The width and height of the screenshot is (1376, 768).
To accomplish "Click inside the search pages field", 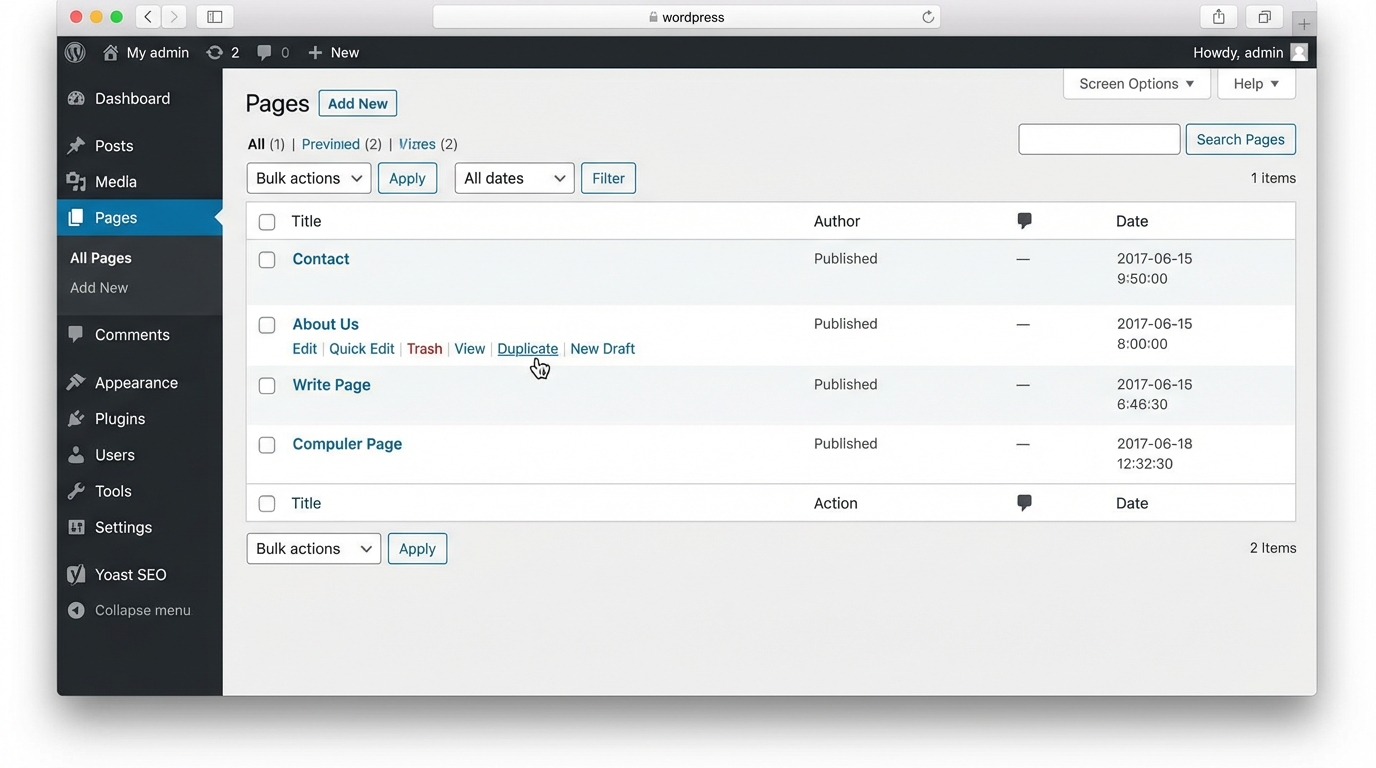I will [1098, 138].
